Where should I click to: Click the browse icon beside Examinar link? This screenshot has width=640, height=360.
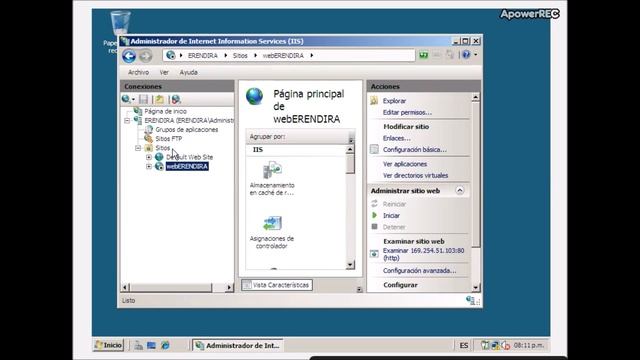(374, 254)
